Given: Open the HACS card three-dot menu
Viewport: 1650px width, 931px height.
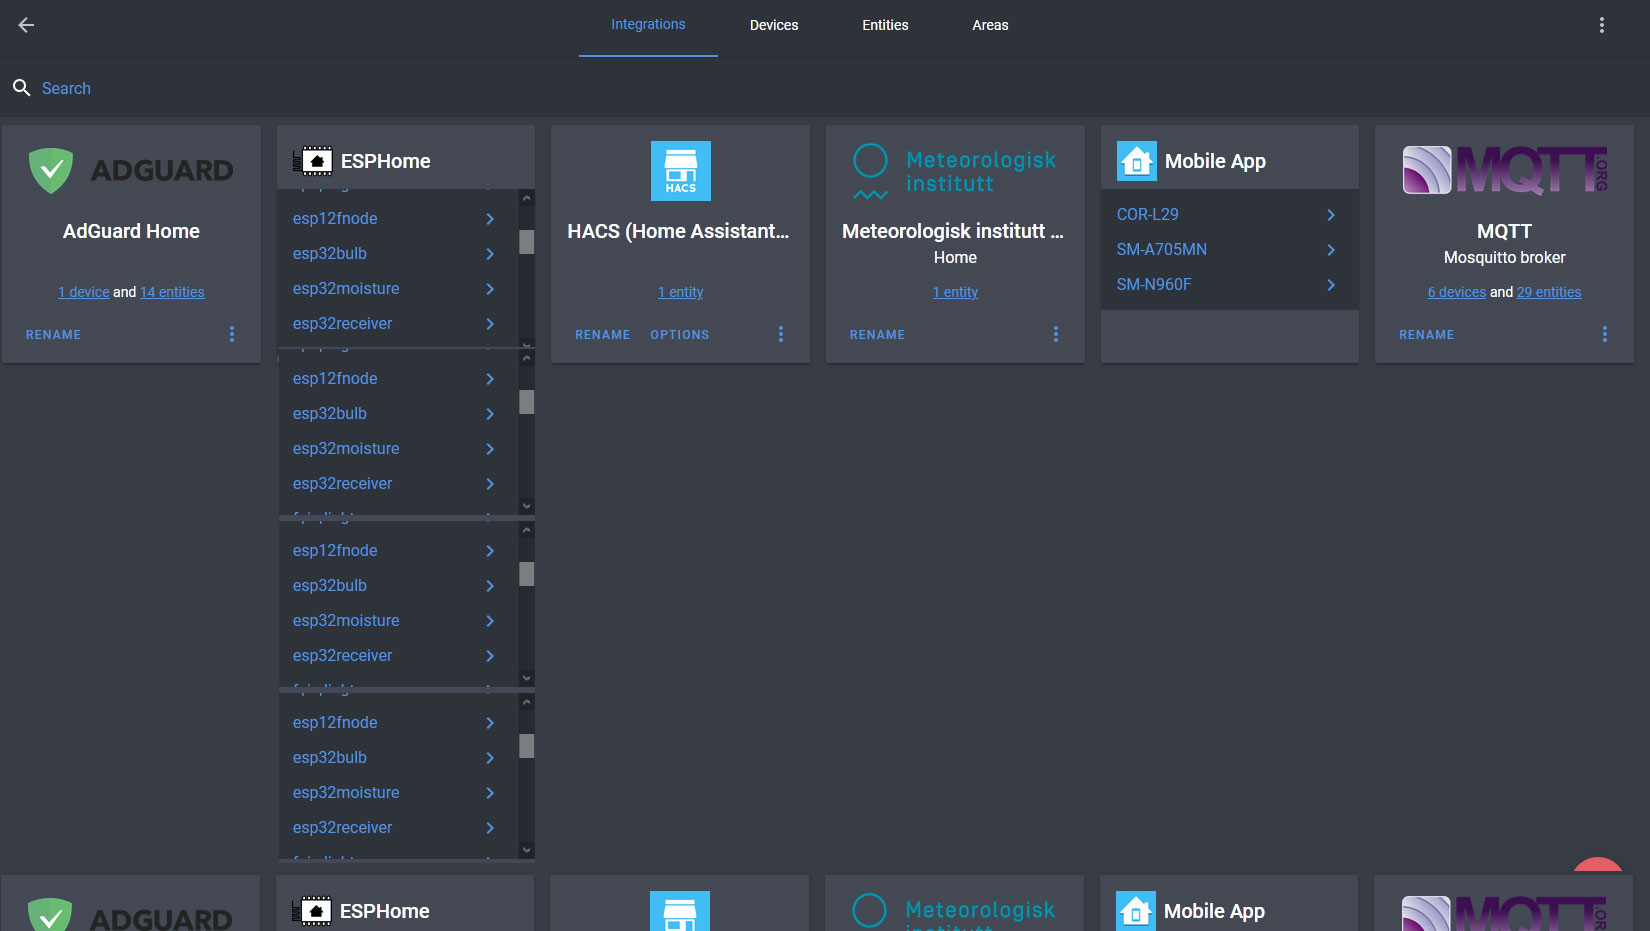Looking at the screenshot, I should (781, 334).
